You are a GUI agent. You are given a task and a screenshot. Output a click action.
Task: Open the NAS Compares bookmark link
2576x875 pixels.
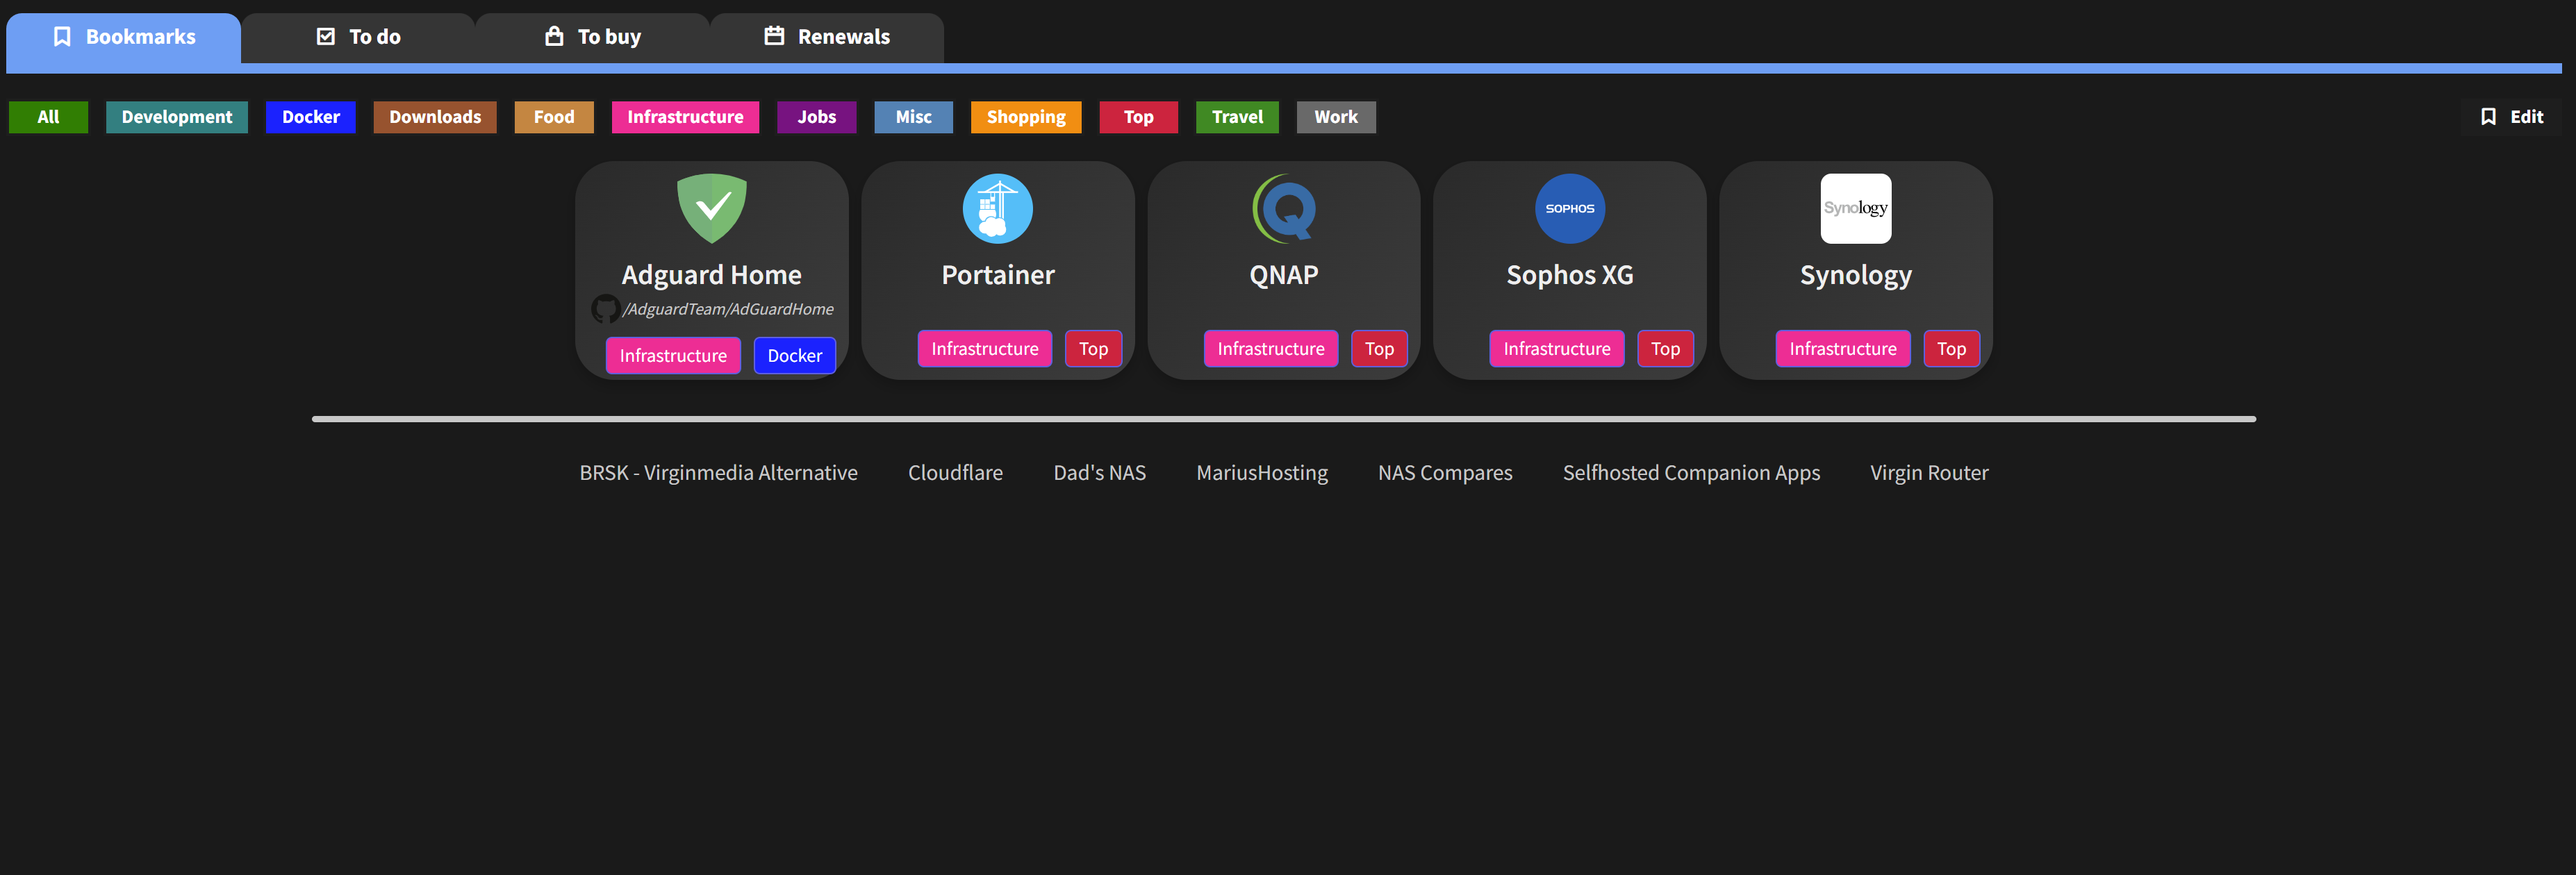(1445, 473)
